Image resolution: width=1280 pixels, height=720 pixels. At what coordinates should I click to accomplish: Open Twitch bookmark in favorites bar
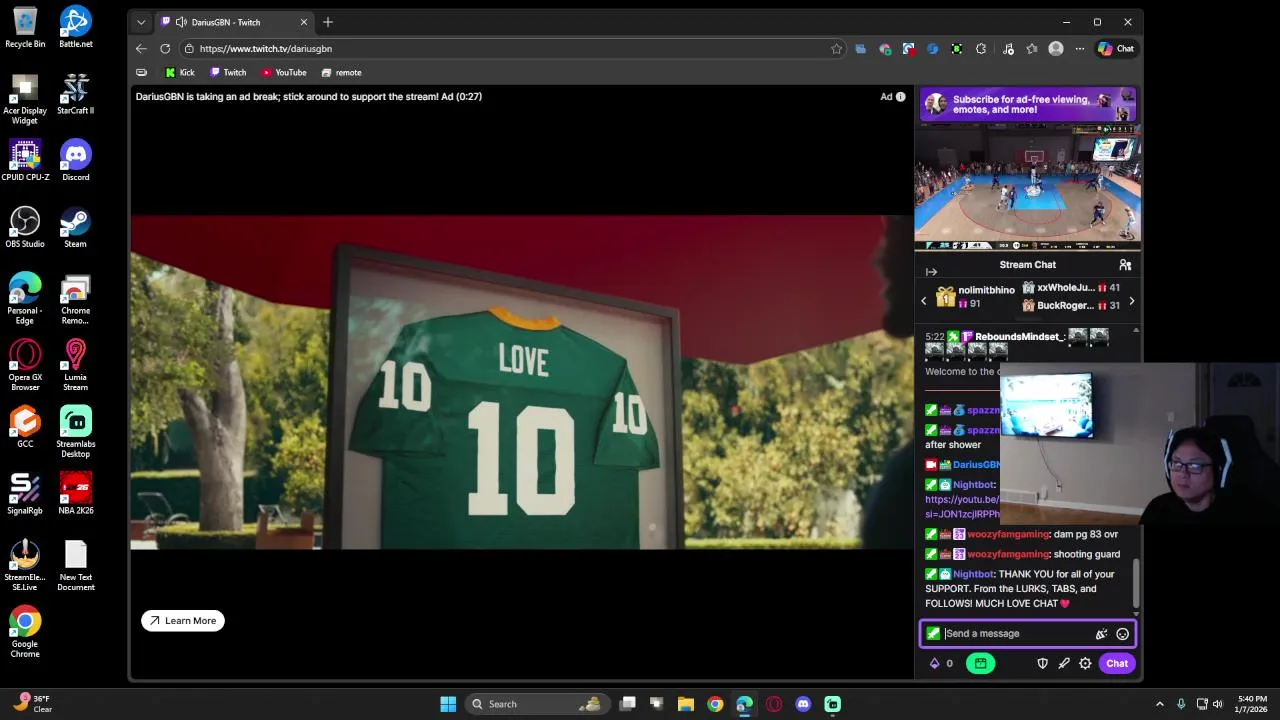coord(228,72)
